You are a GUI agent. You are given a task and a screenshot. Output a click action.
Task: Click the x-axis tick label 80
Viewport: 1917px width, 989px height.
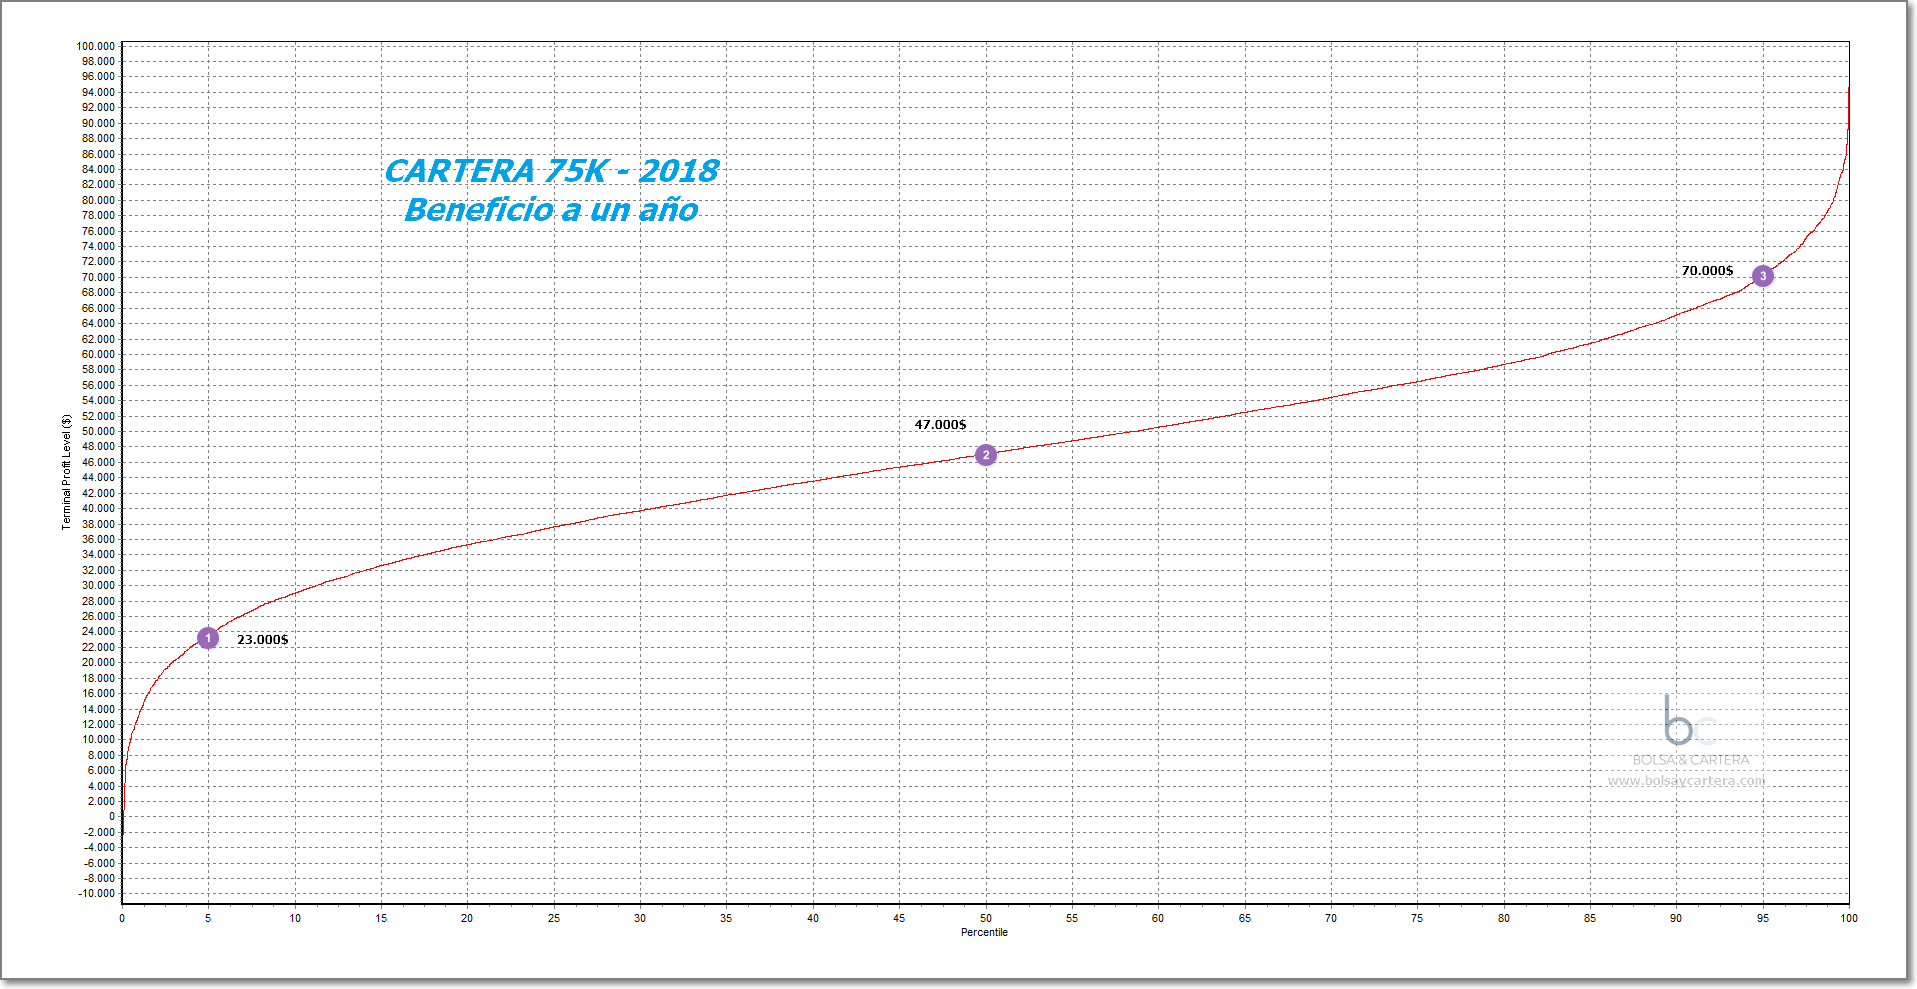click(1504, 918)
